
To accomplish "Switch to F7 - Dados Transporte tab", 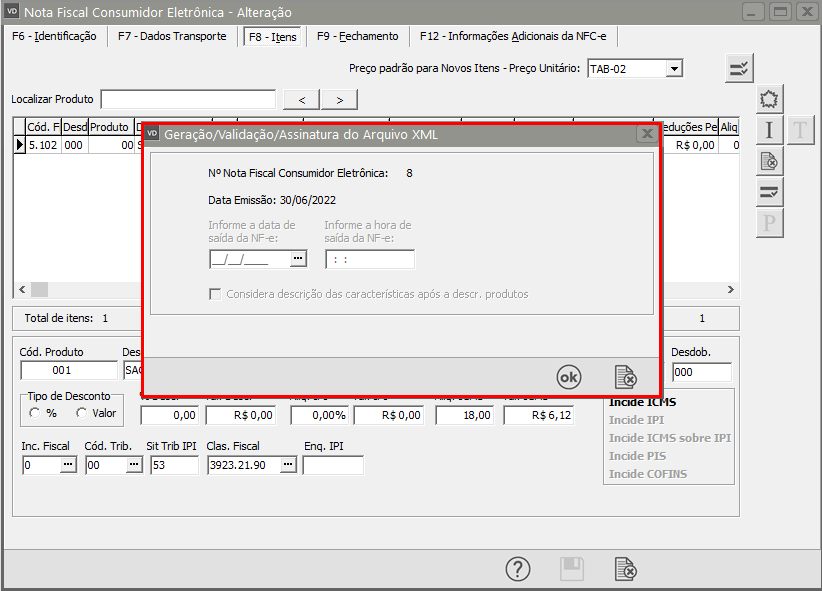I will 172,36.
